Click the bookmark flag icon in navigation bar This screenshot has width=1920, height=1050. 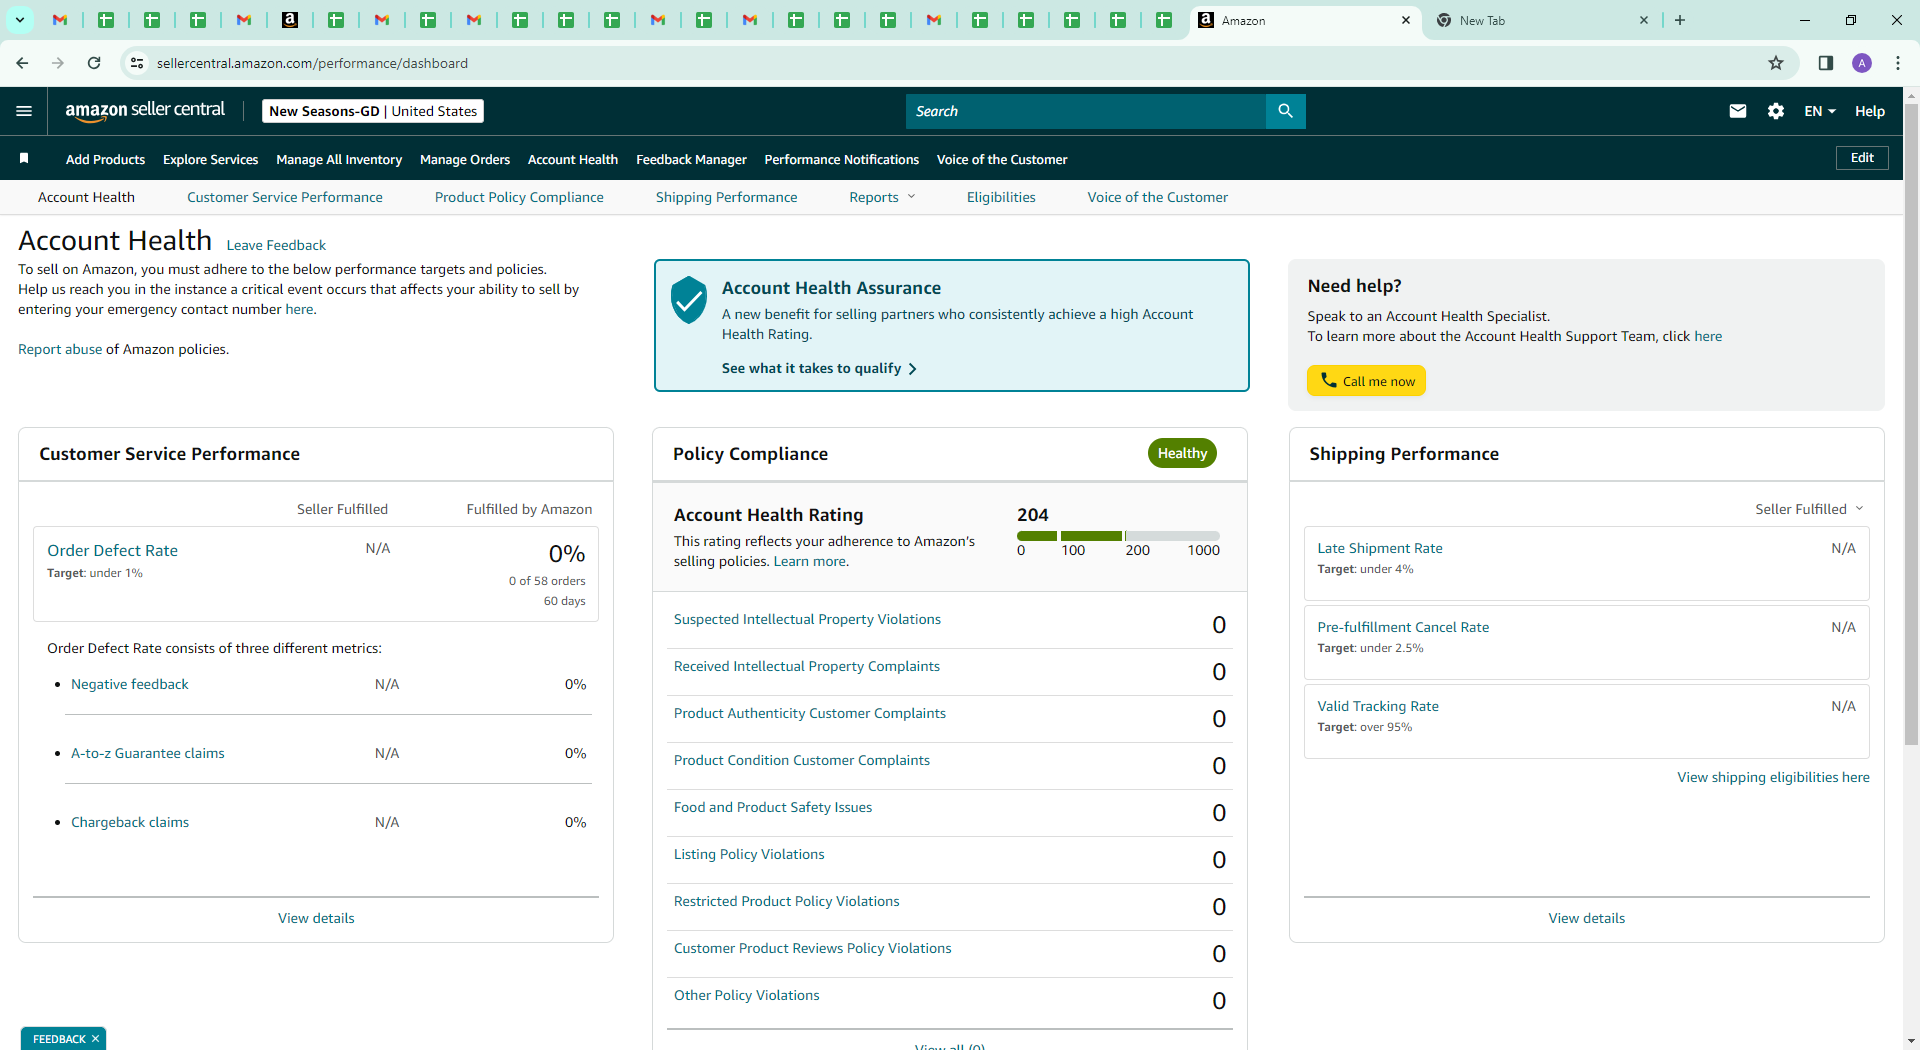click(24, 158)
